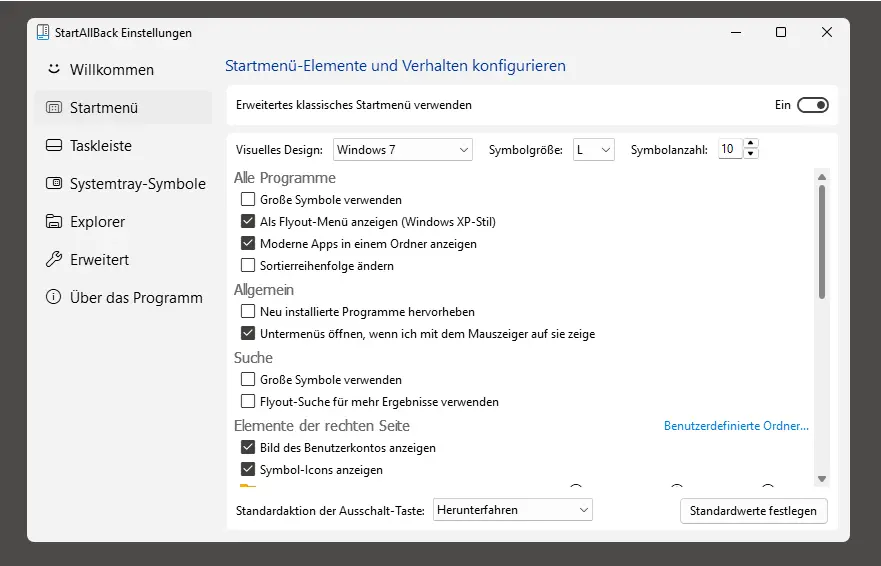Enable Große Symbole verwenden under Alle Programme
Screen dimensions: 881x566
[248, 200]
